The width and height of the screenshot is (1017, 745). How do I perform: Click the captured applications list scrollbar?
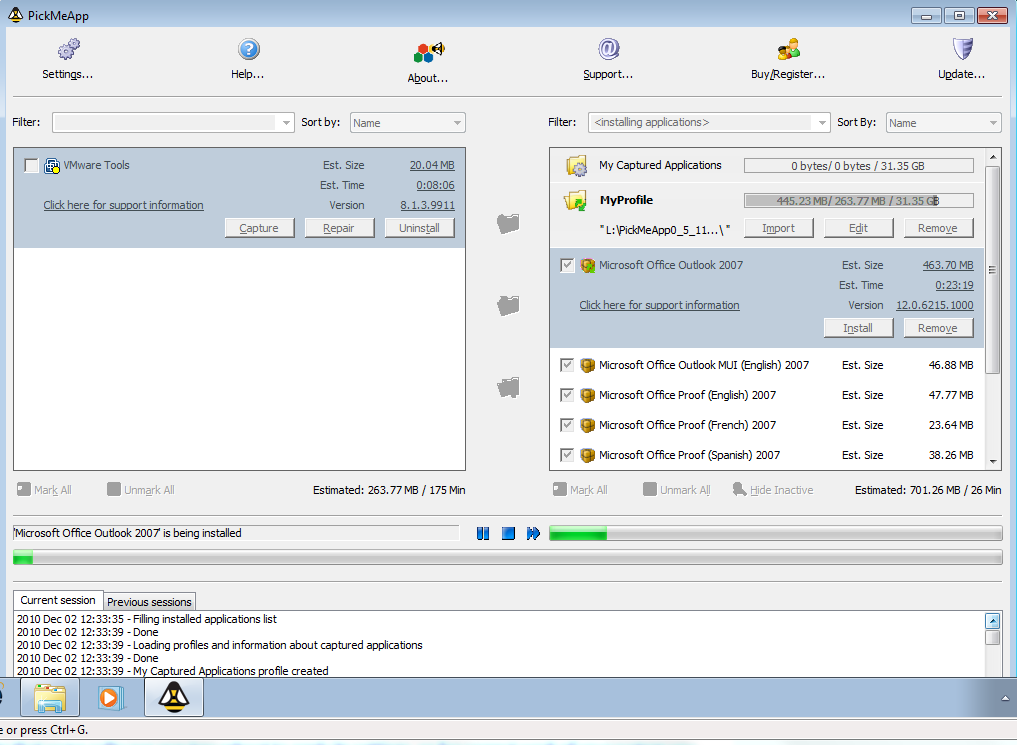tap(992, 270)
